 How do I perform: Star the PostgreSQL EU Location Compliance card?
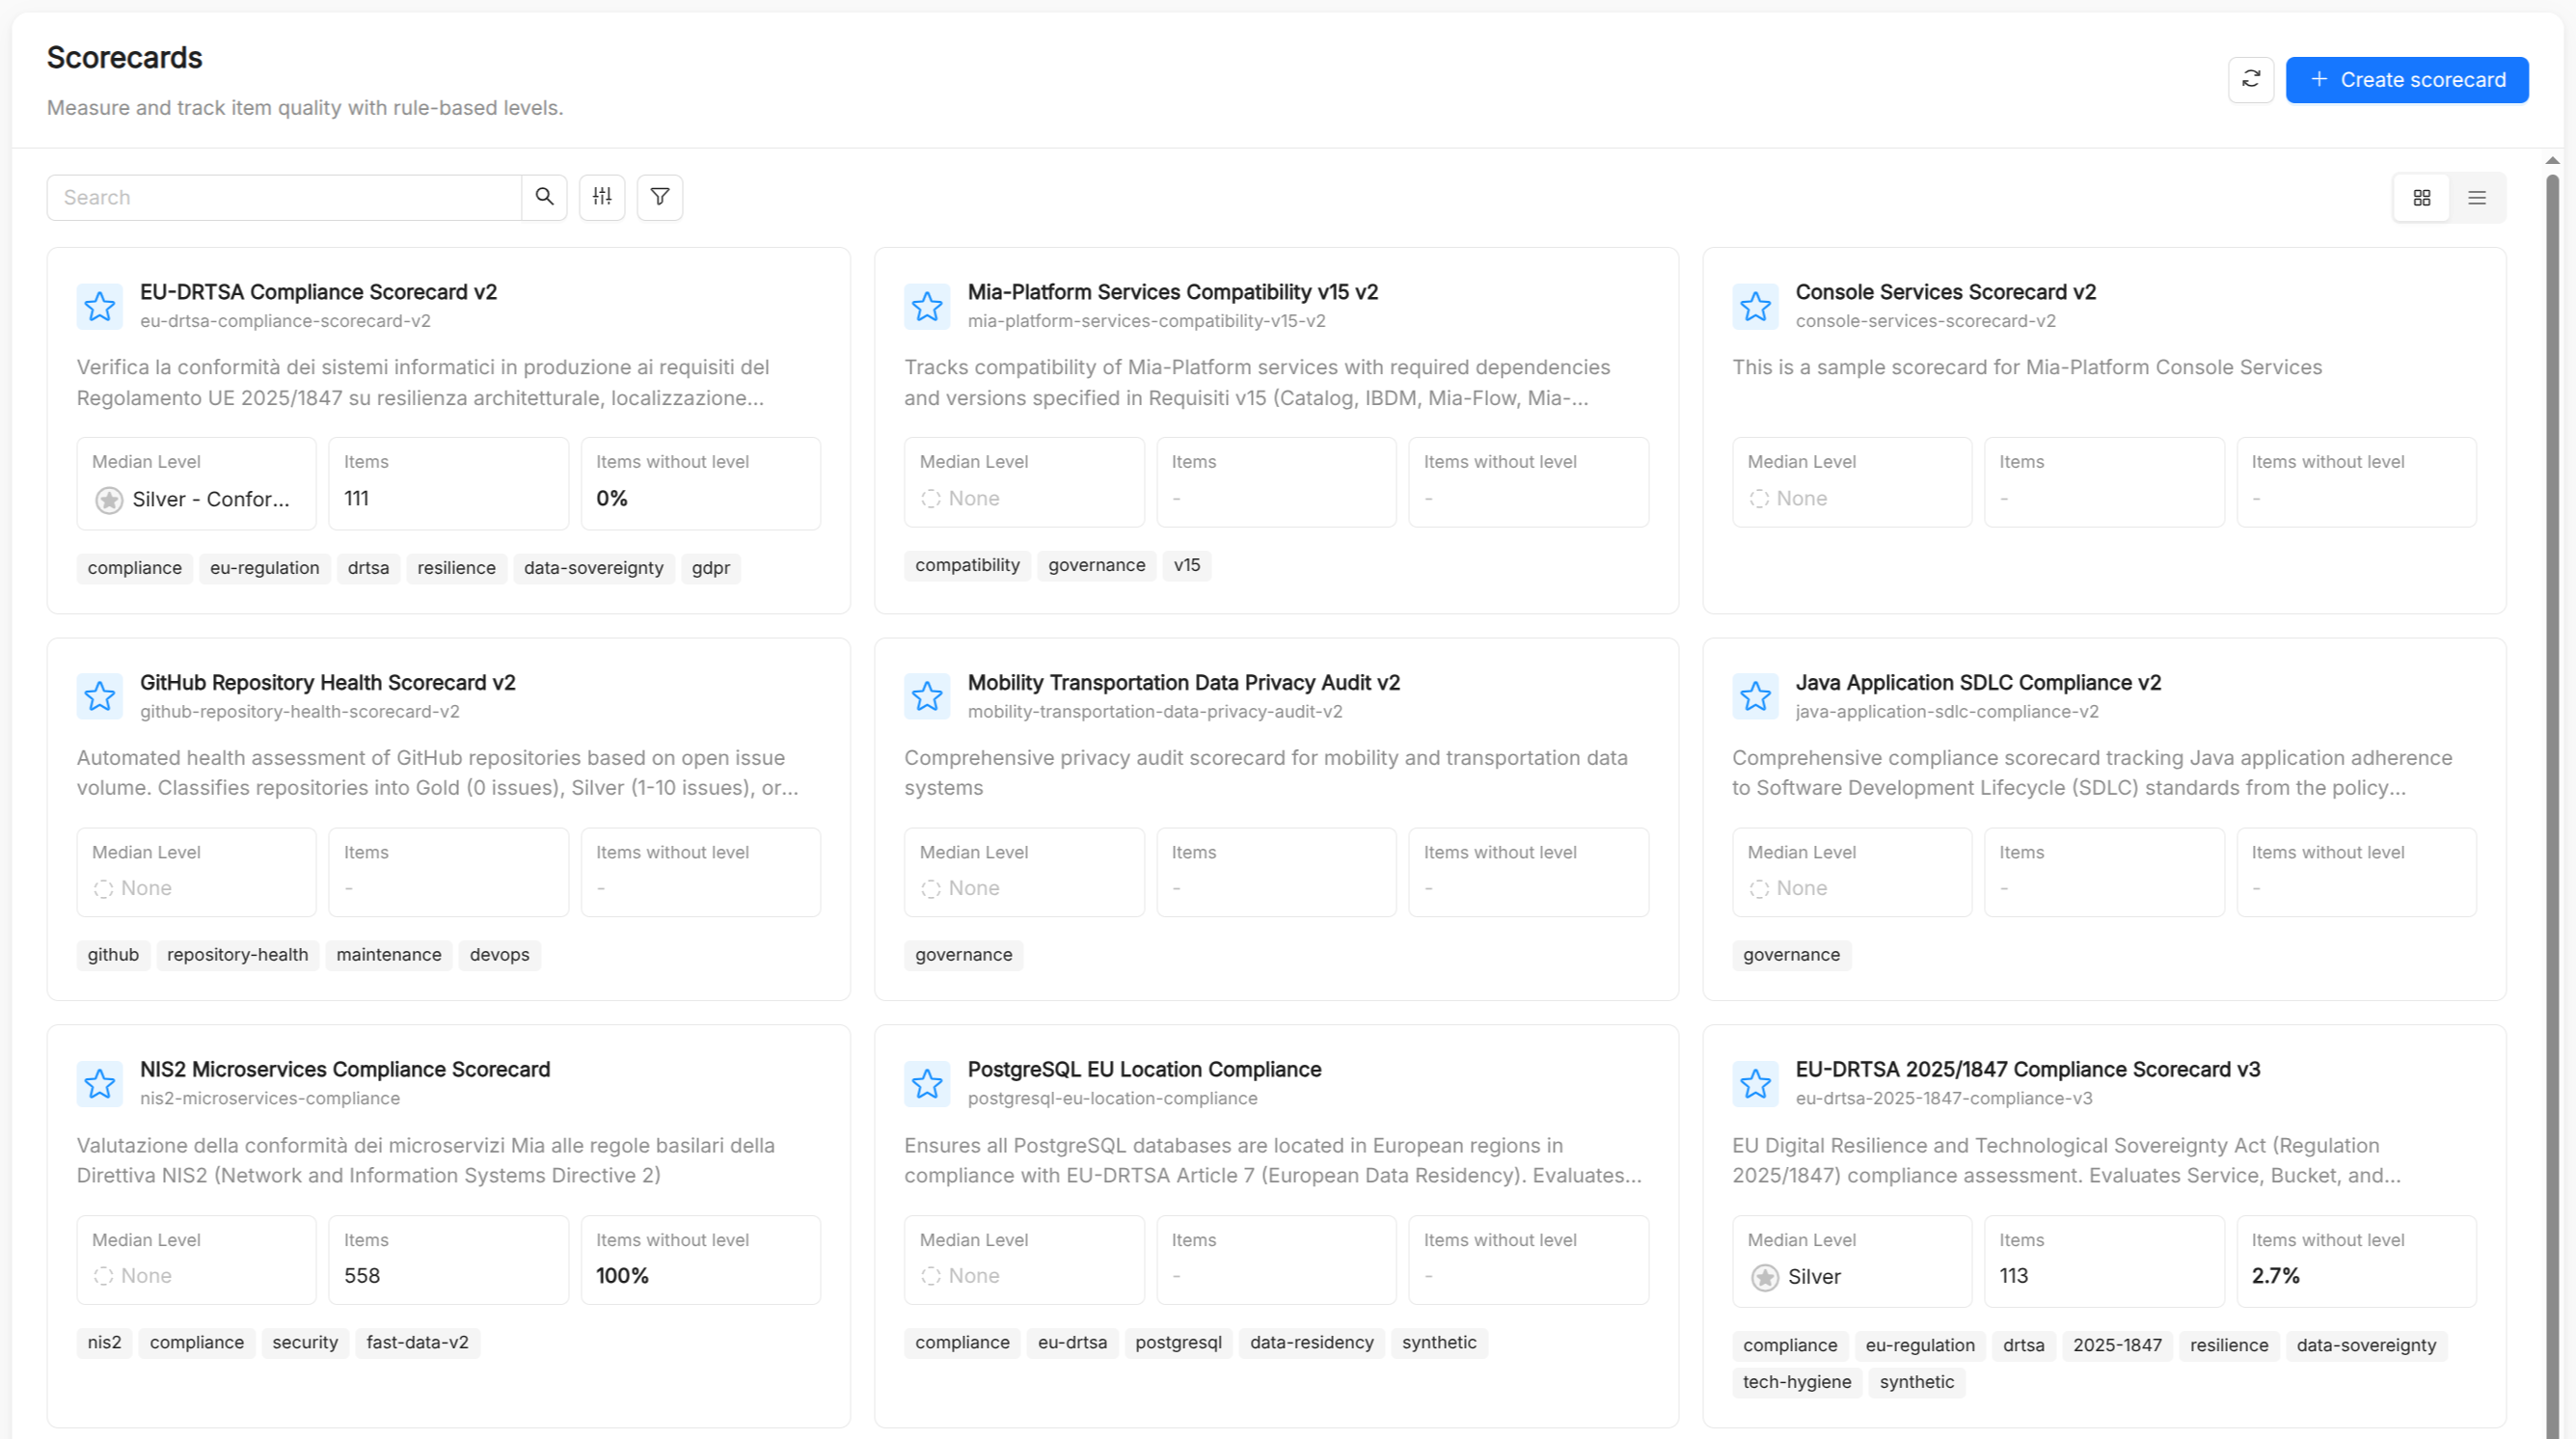tap(927, 1084)
